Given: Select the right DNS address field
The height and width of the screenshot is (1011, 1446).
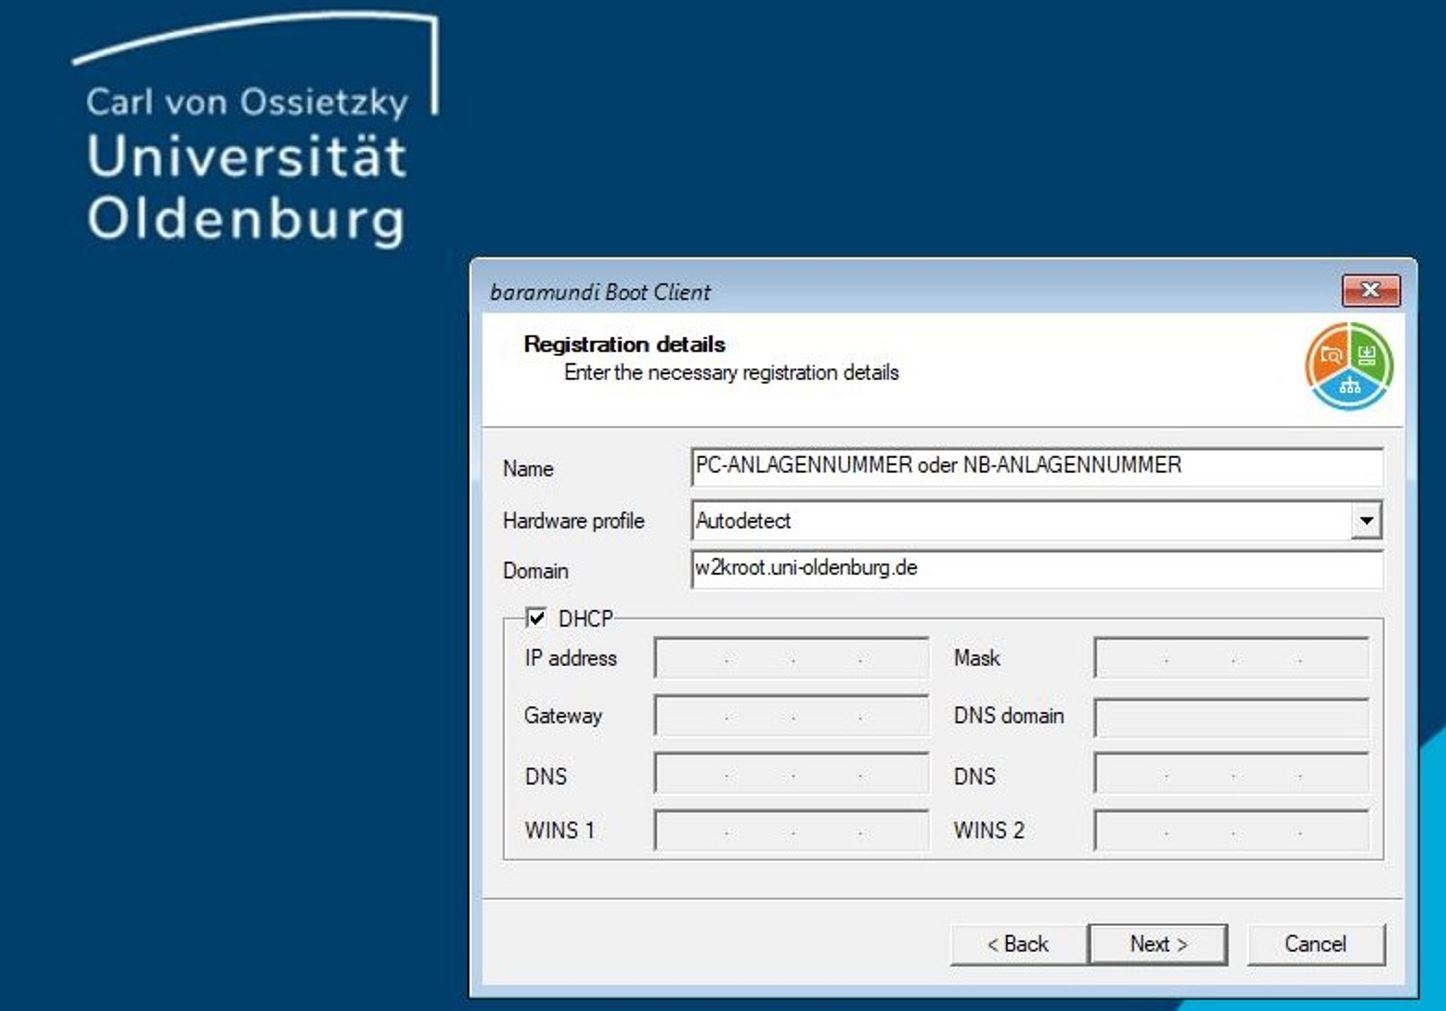Looking at the screenshot, I should pyautogui.click(x=1231, y=775).
